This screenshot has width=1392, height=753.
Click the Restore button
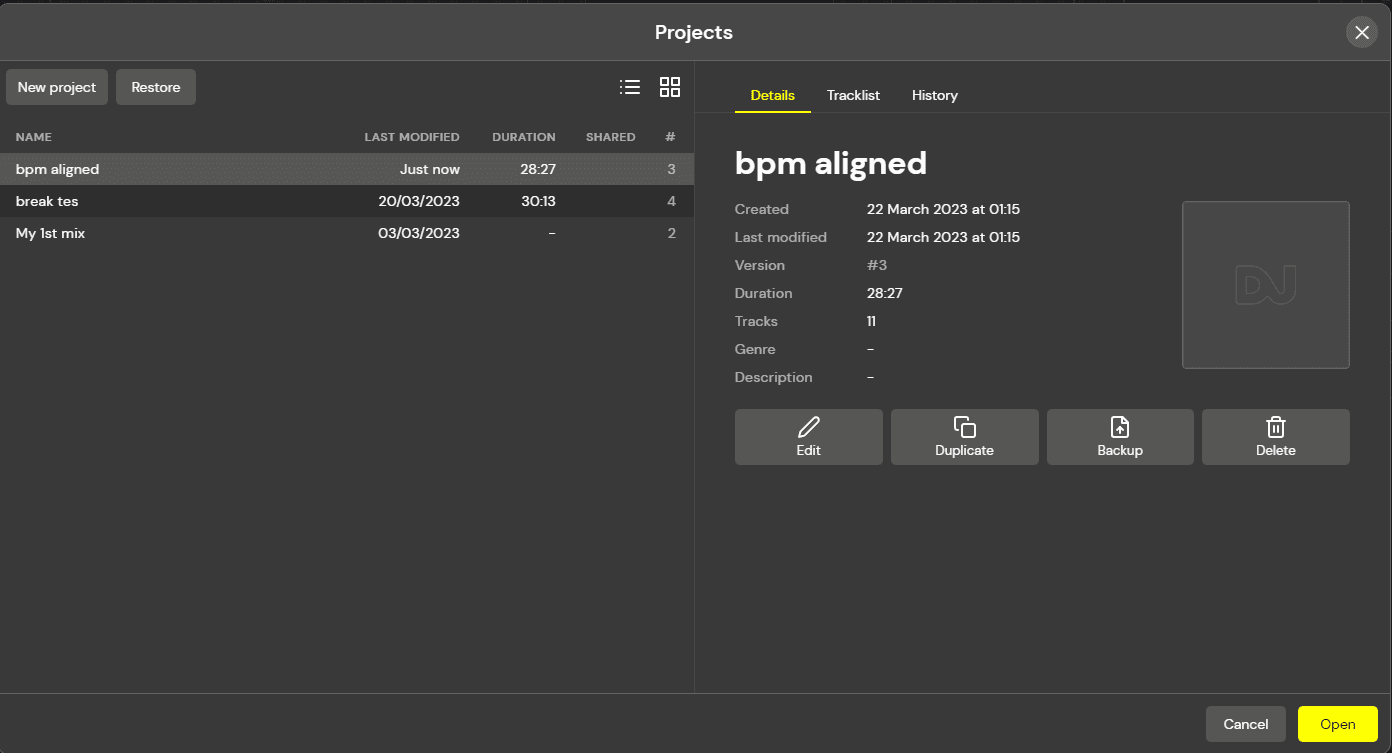(156, 87)
